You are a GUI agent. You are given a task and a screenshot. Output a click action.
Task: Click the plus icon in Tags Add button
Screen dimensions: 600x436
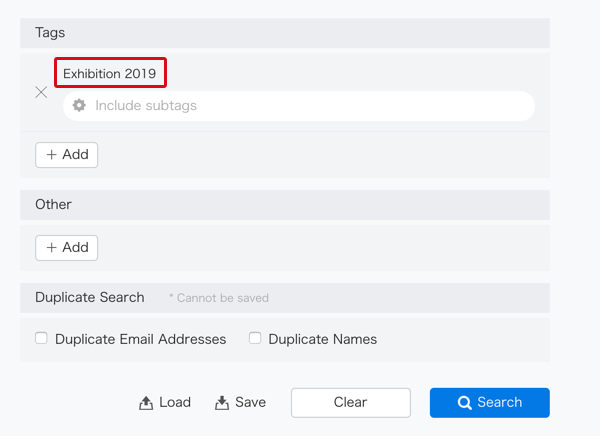click(x=51, y=155)
